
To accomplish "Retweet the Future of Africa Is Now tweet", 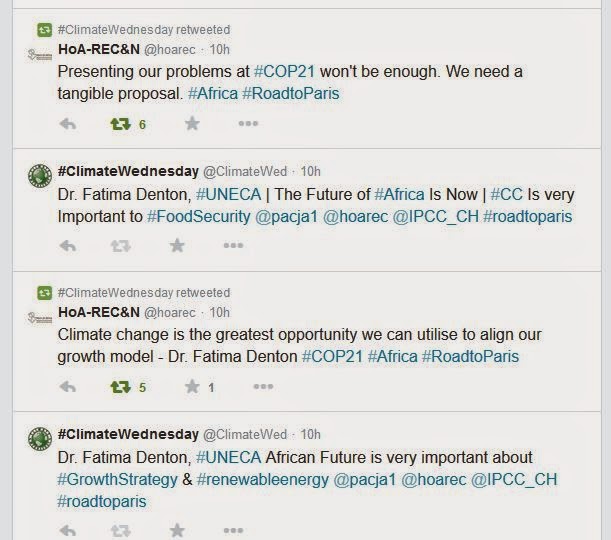I will click(121, 245).
